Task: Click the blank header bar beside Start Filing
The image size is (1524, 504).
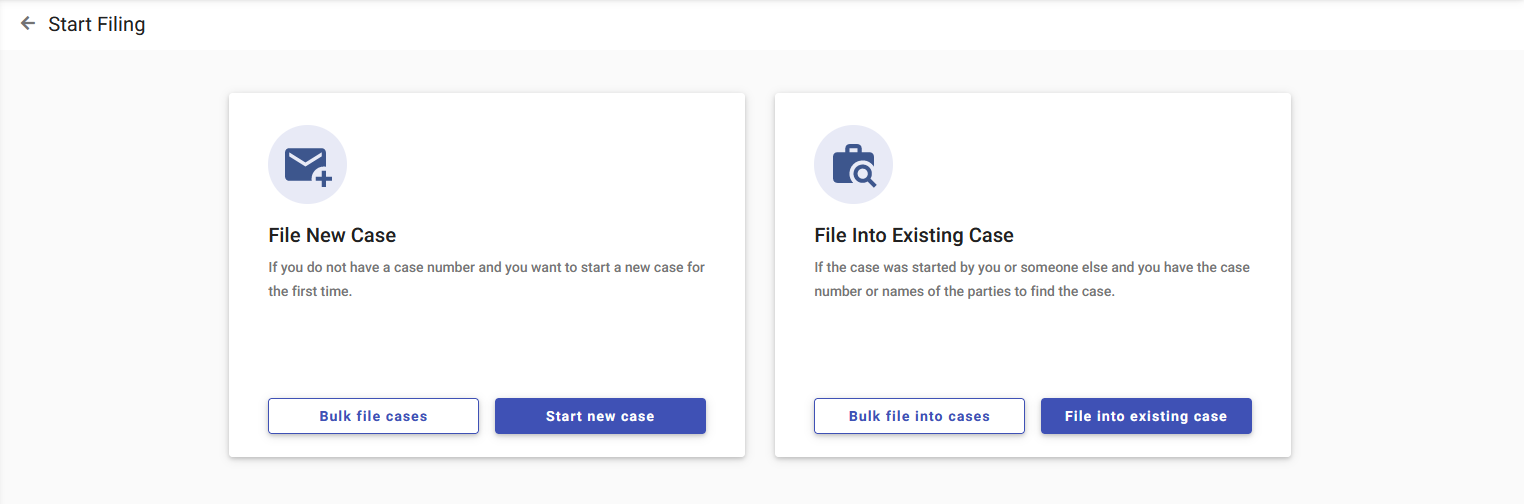Action: (x=800, y=24)
